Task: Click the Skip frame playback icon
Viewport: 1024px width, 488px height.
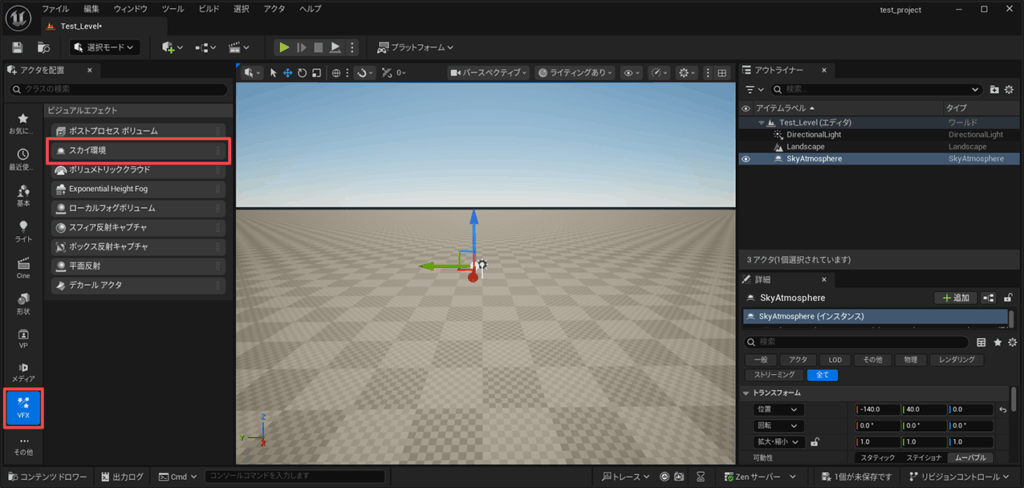Action: click(301, 47)
